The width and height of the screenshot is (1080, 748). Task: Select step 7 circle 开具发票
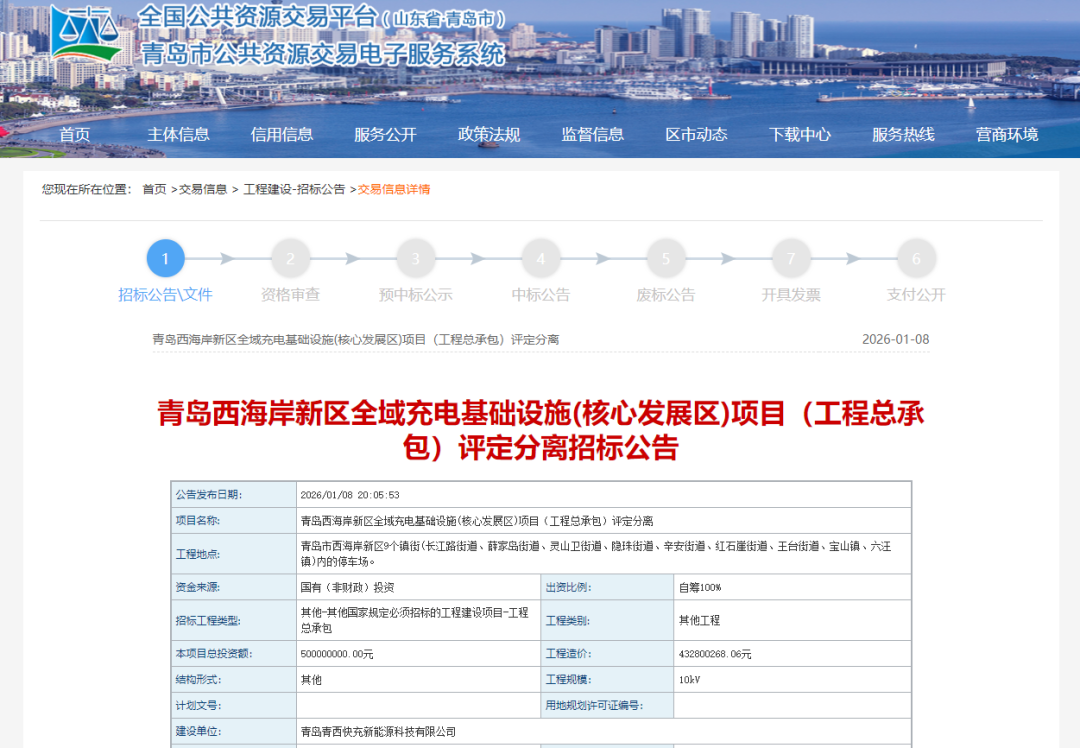click(x=791, y=258)
